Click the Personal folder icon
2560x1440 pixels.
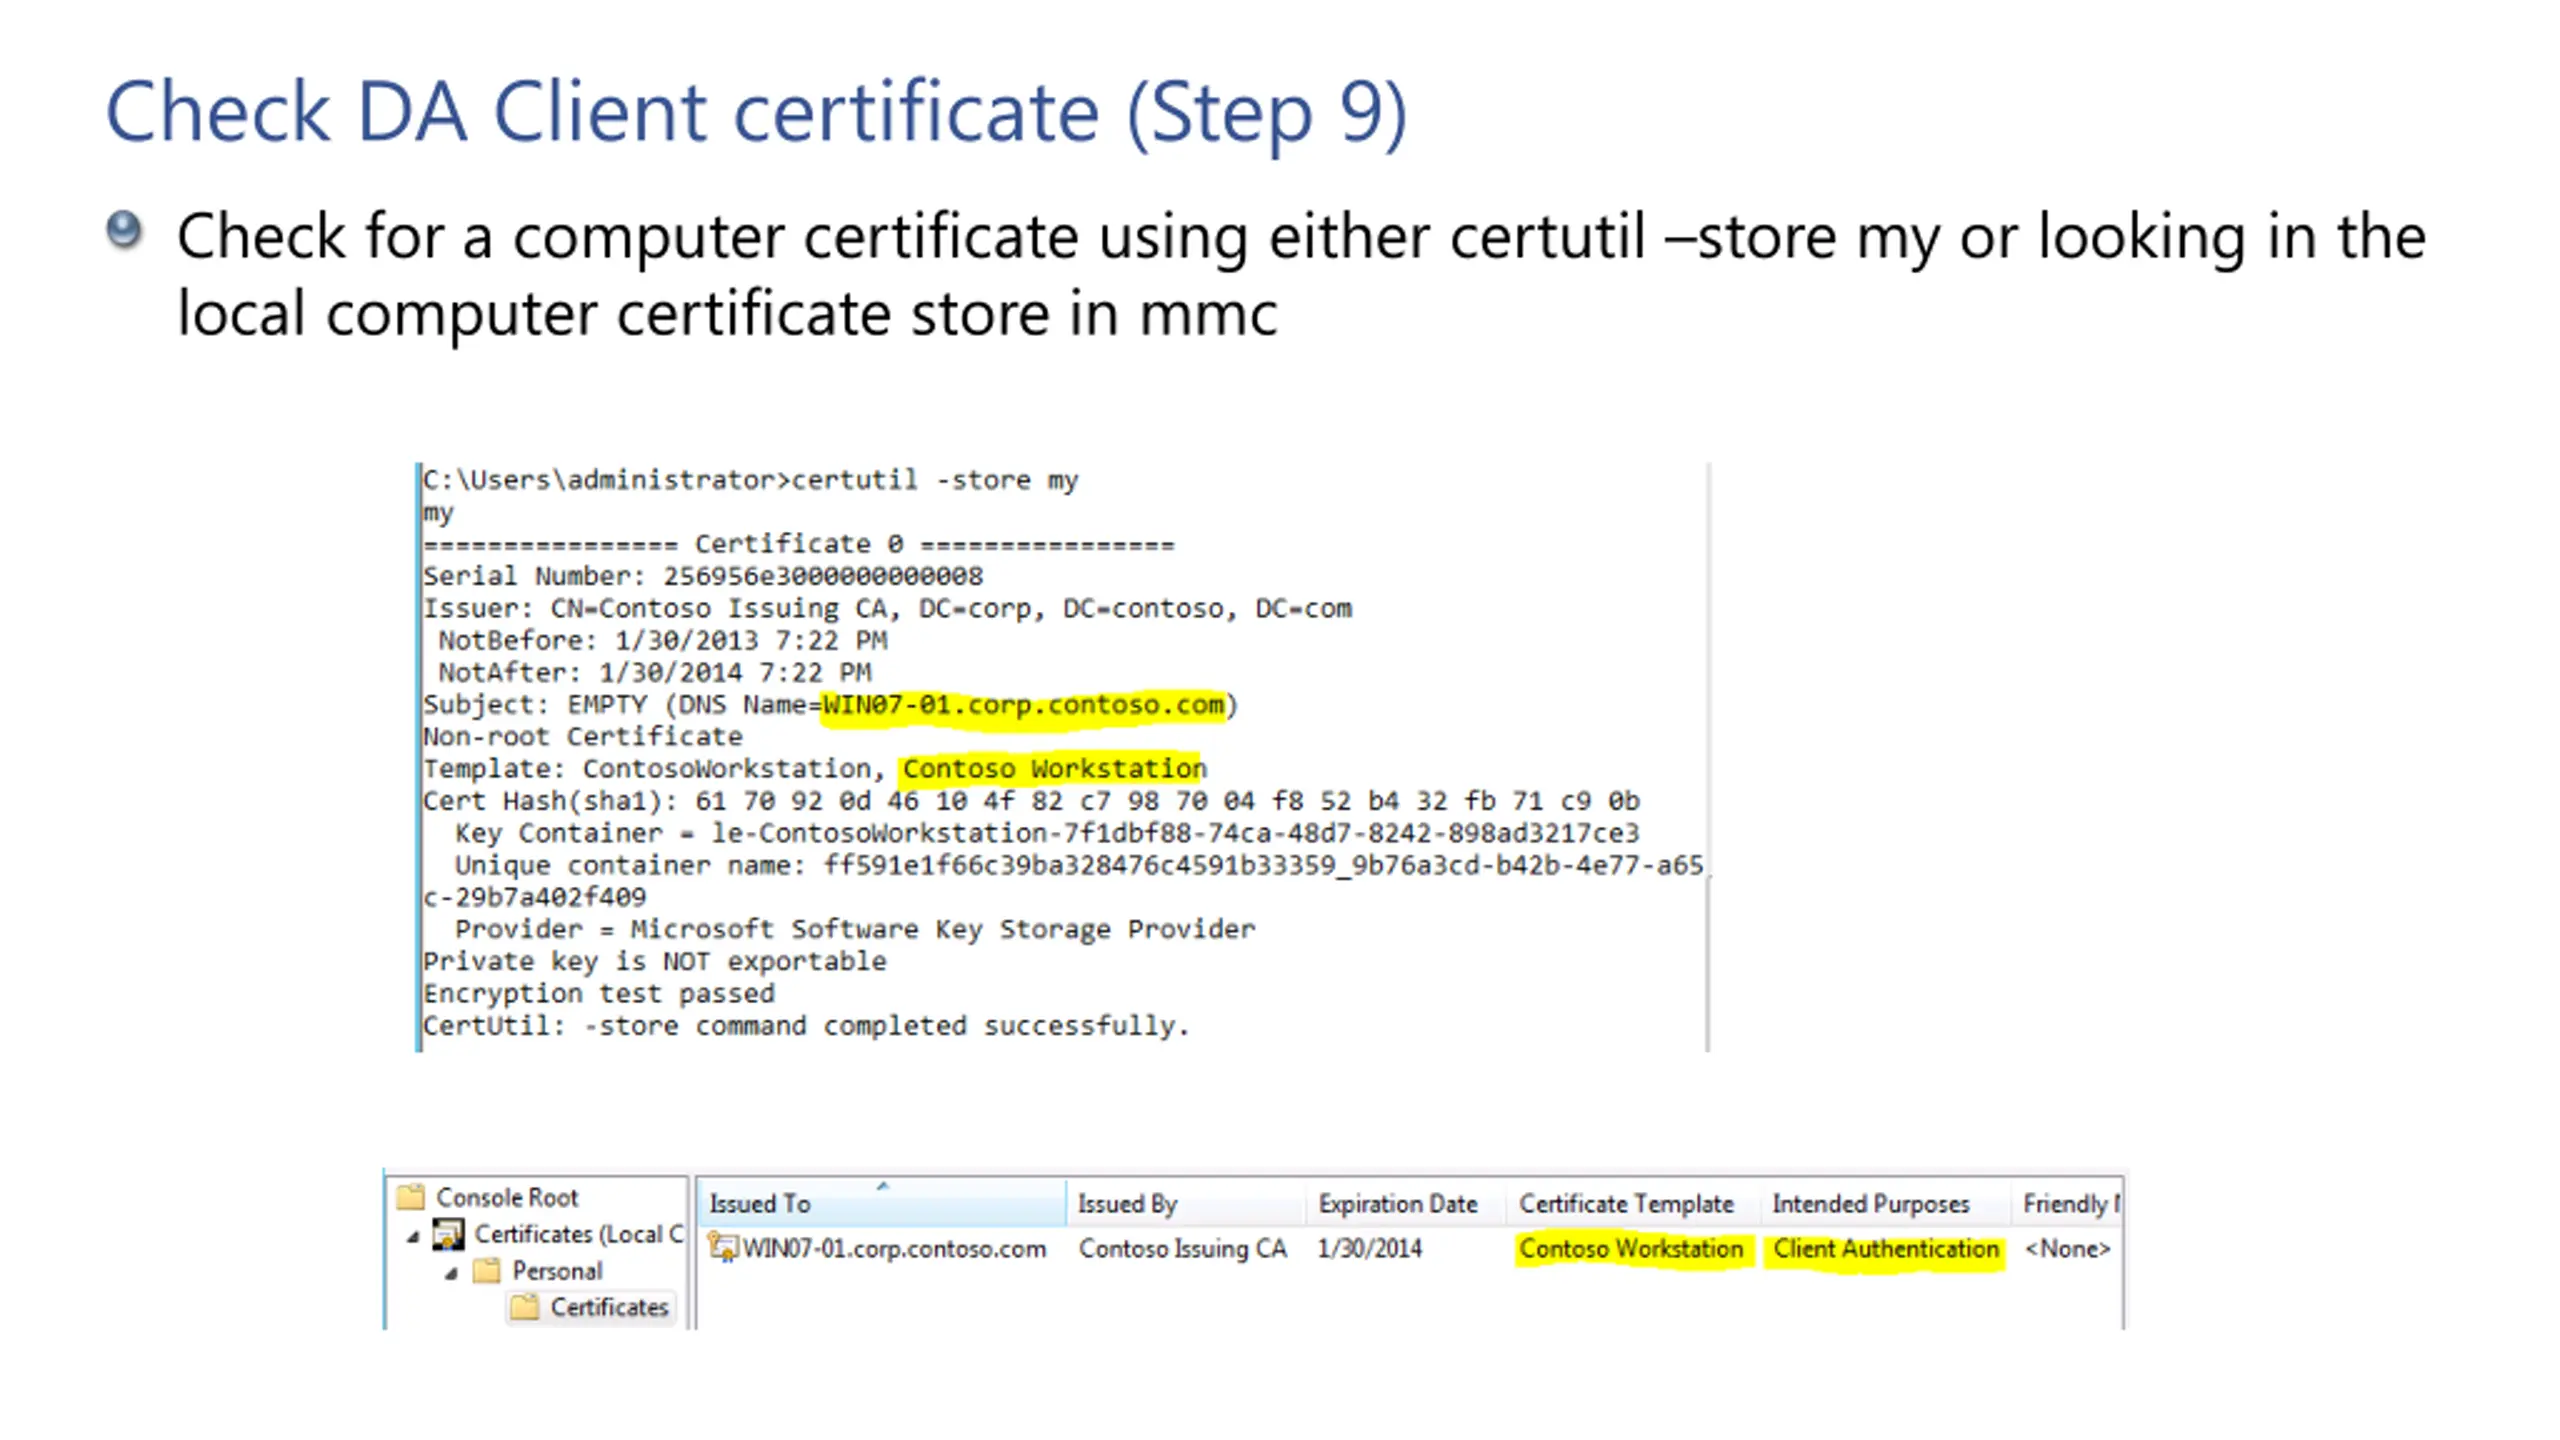[487, 1271]
